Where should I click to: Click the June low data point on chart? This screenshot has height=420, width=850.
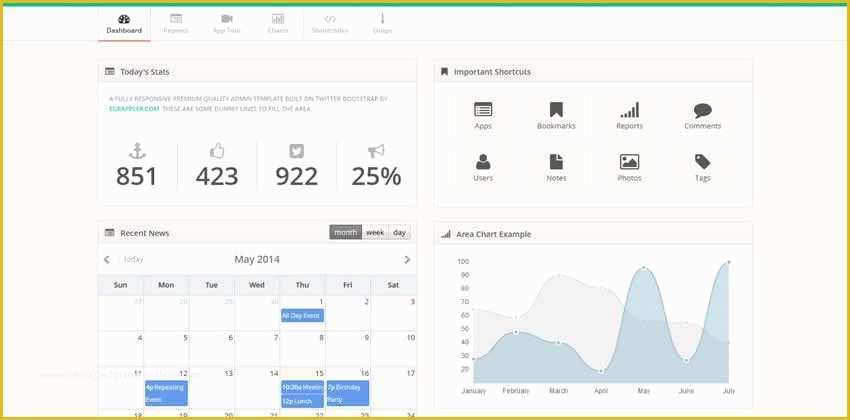coord(686,360)
